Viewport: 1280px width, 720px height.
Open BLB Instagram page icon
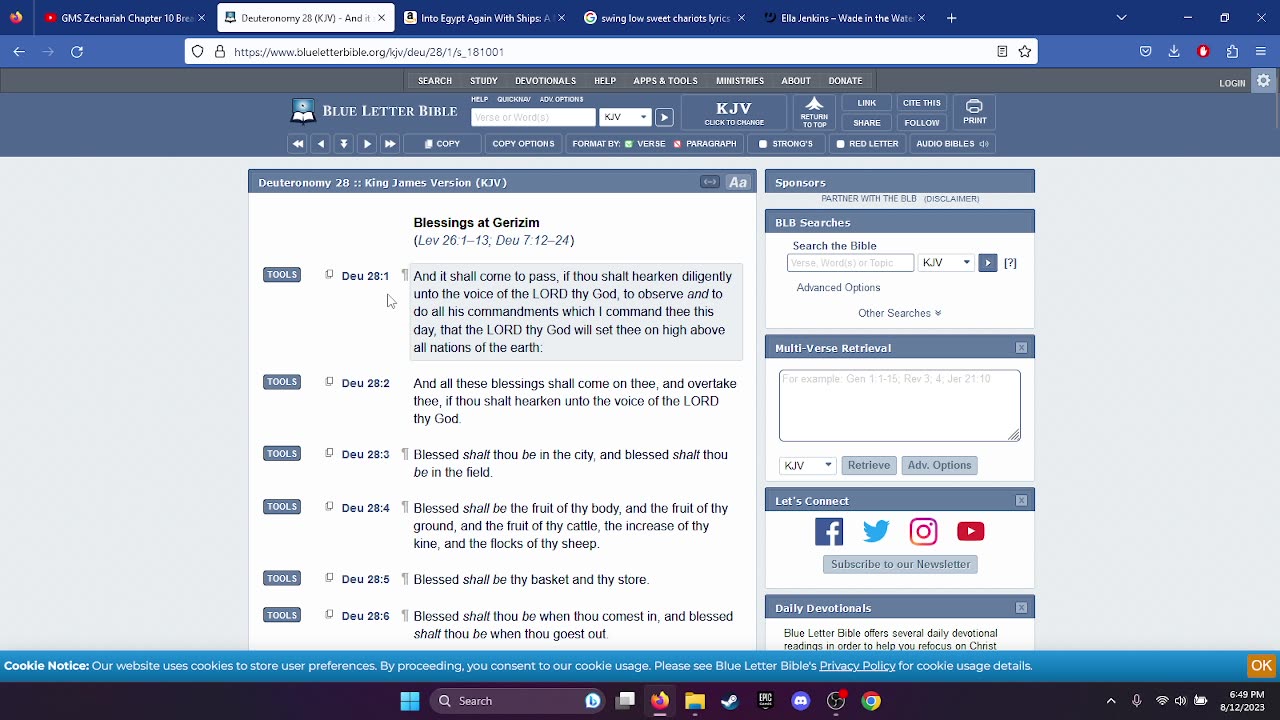click(x=923, y=531)
